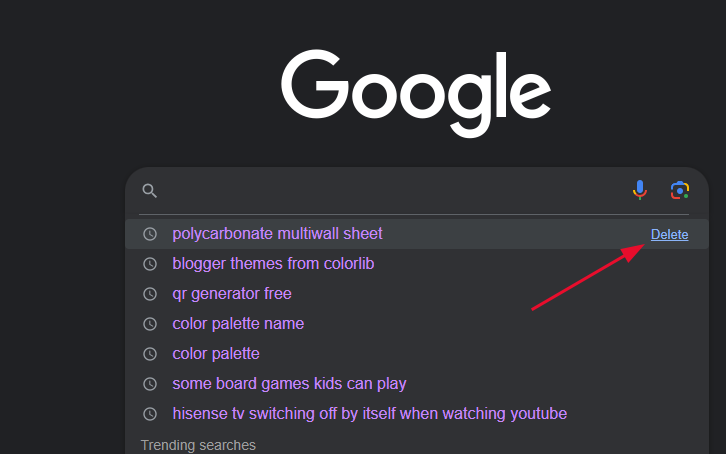This screenshot has width=726, height=454.
Task: Click the clock icon on the 'color palette' suggestion row, not 'color palette name'
Action: [x=150, y=354]
